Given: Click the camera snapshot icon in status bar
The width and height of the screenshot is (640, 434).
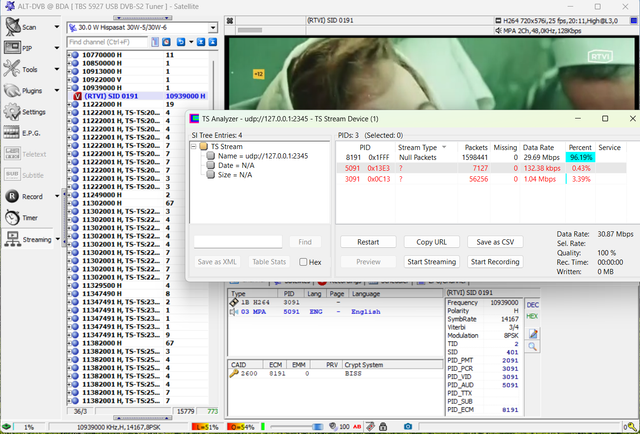Looking at the screenshot, I should click(408, 427).
